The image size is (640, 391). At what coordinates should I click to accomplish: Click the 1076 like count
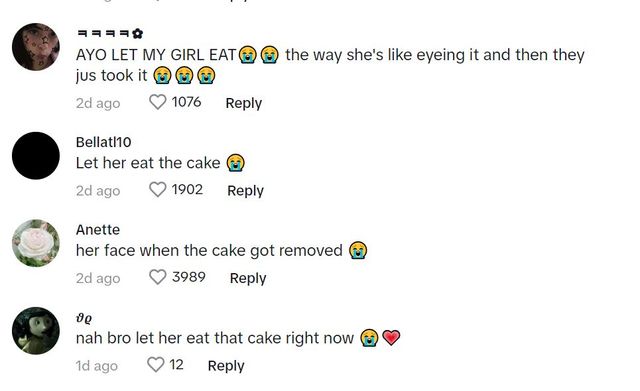[186, 102]
